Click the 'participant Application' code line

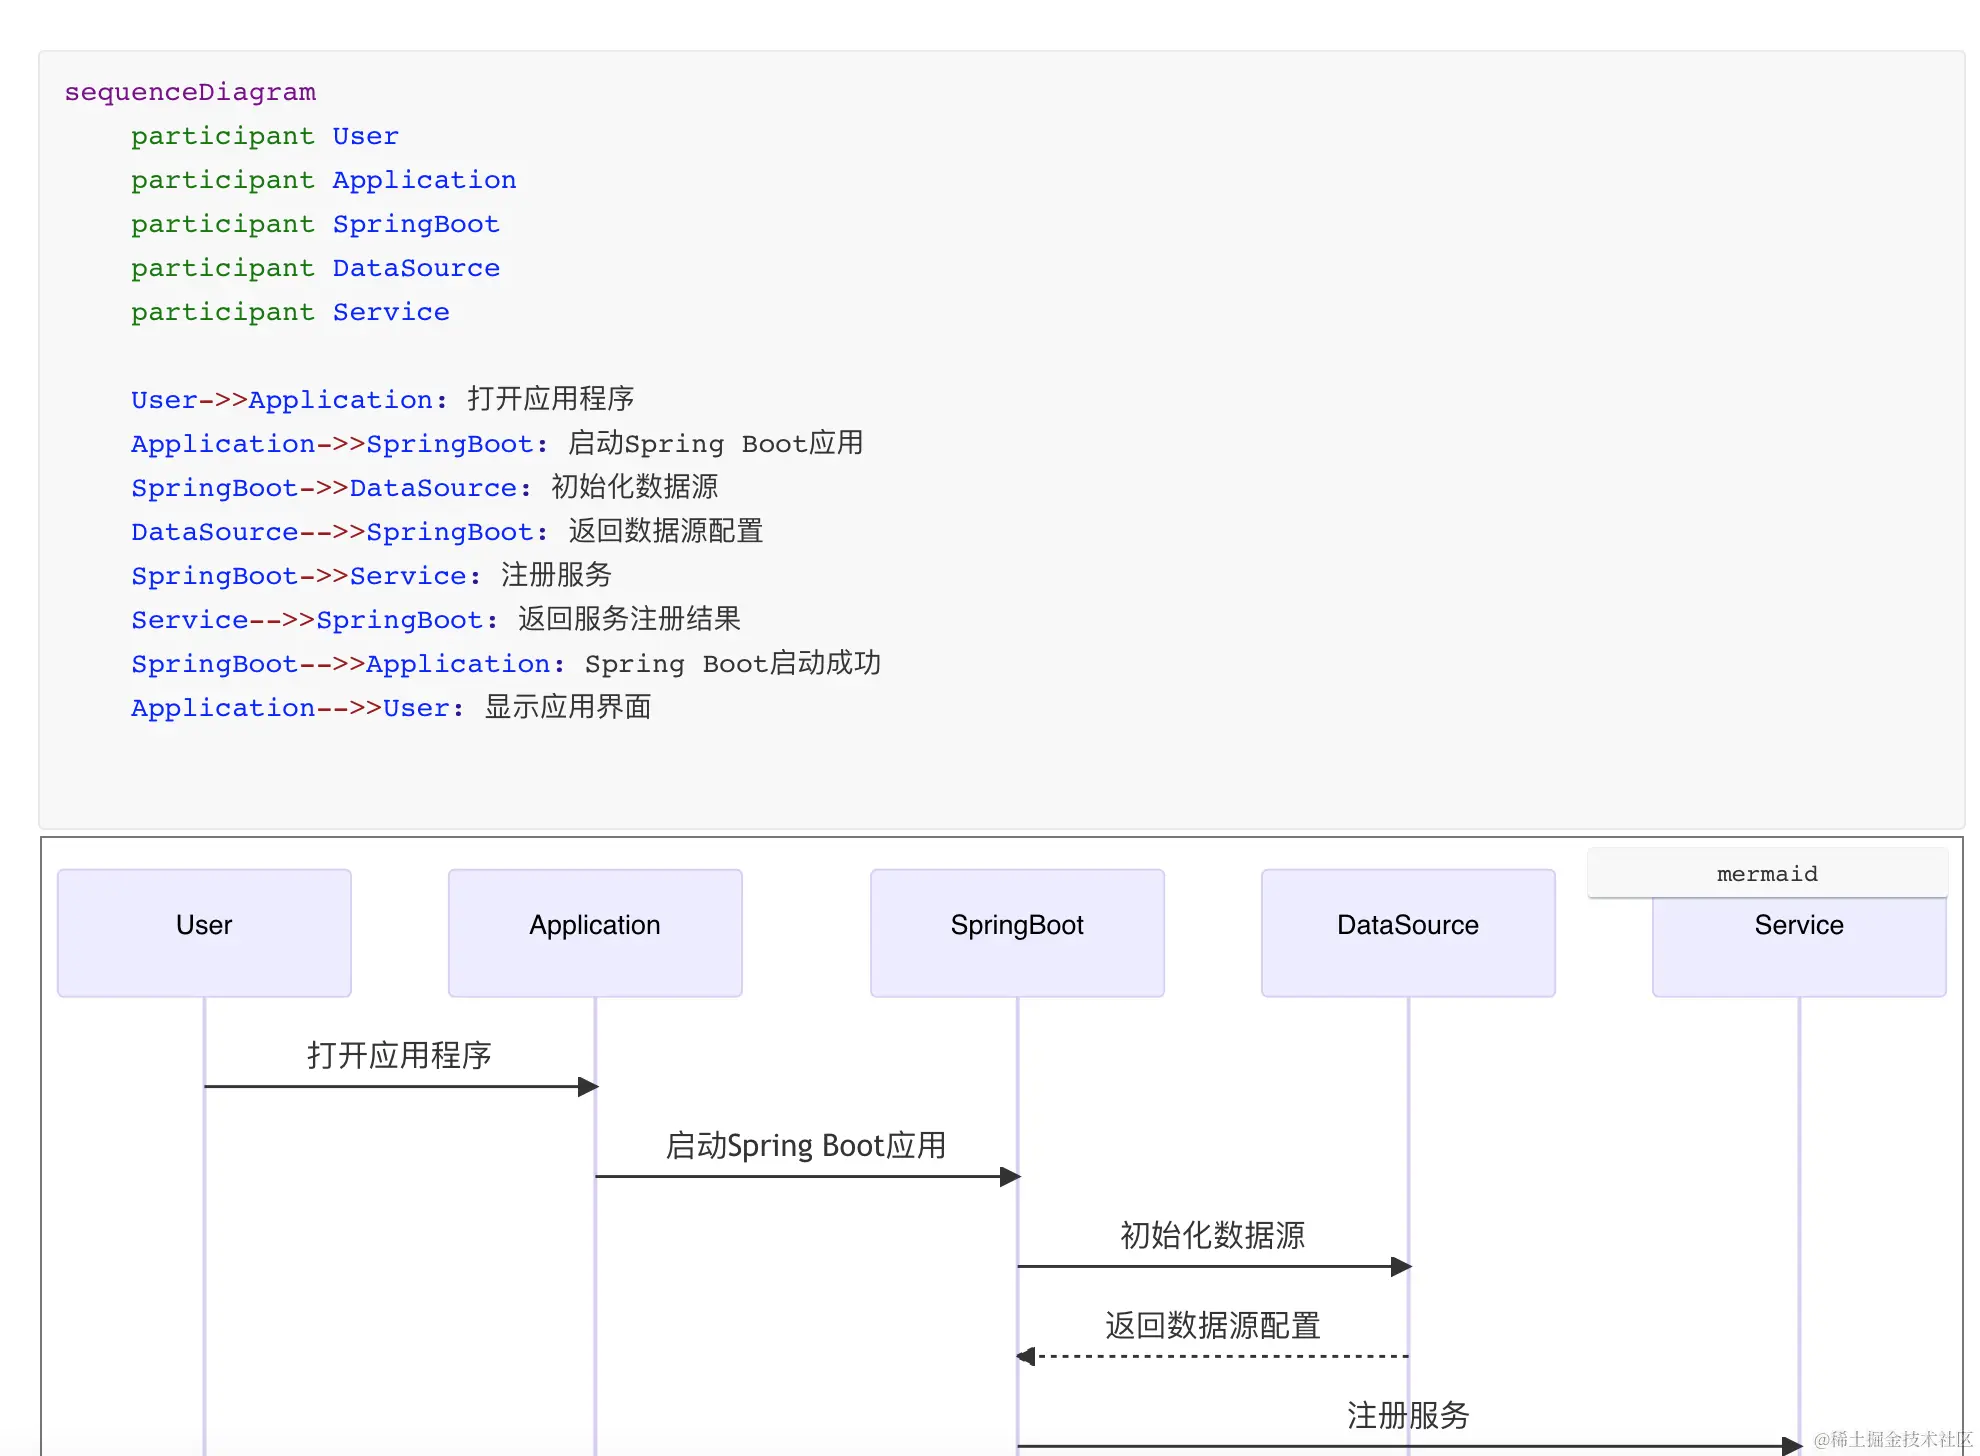[324, 180]
